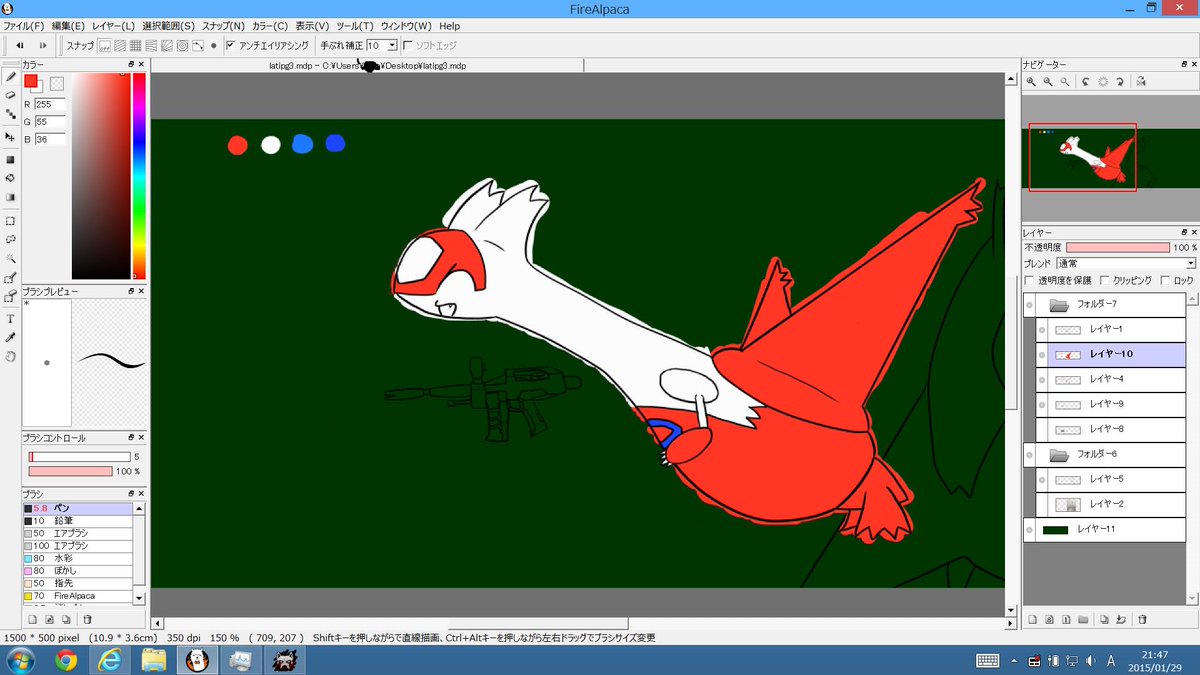Select the Magic Wand tool
The image size is (1200, 675).
point(10,259)
